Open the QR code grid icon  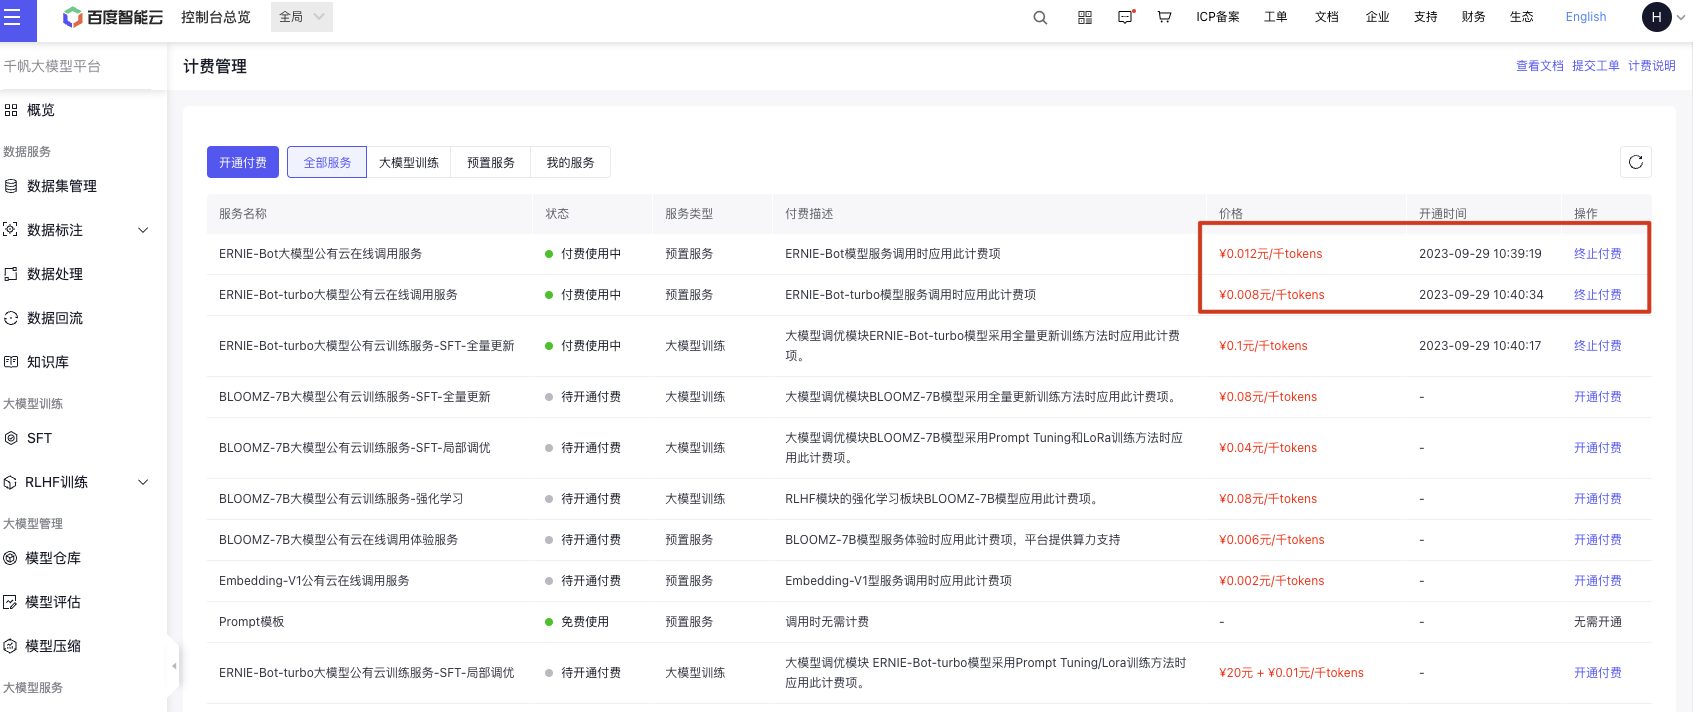click(x=1085, y=17)
